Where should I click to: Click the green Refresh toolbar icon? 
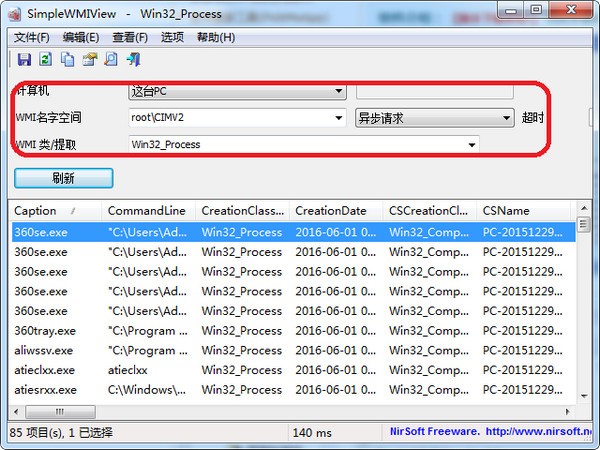coord(46,59)
